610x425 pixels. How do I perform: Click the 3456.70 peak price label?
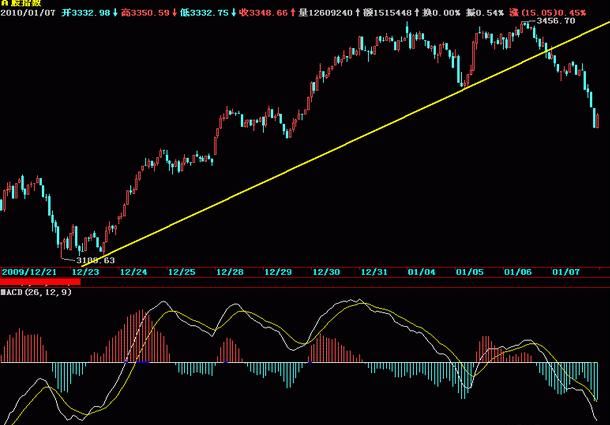555,20
